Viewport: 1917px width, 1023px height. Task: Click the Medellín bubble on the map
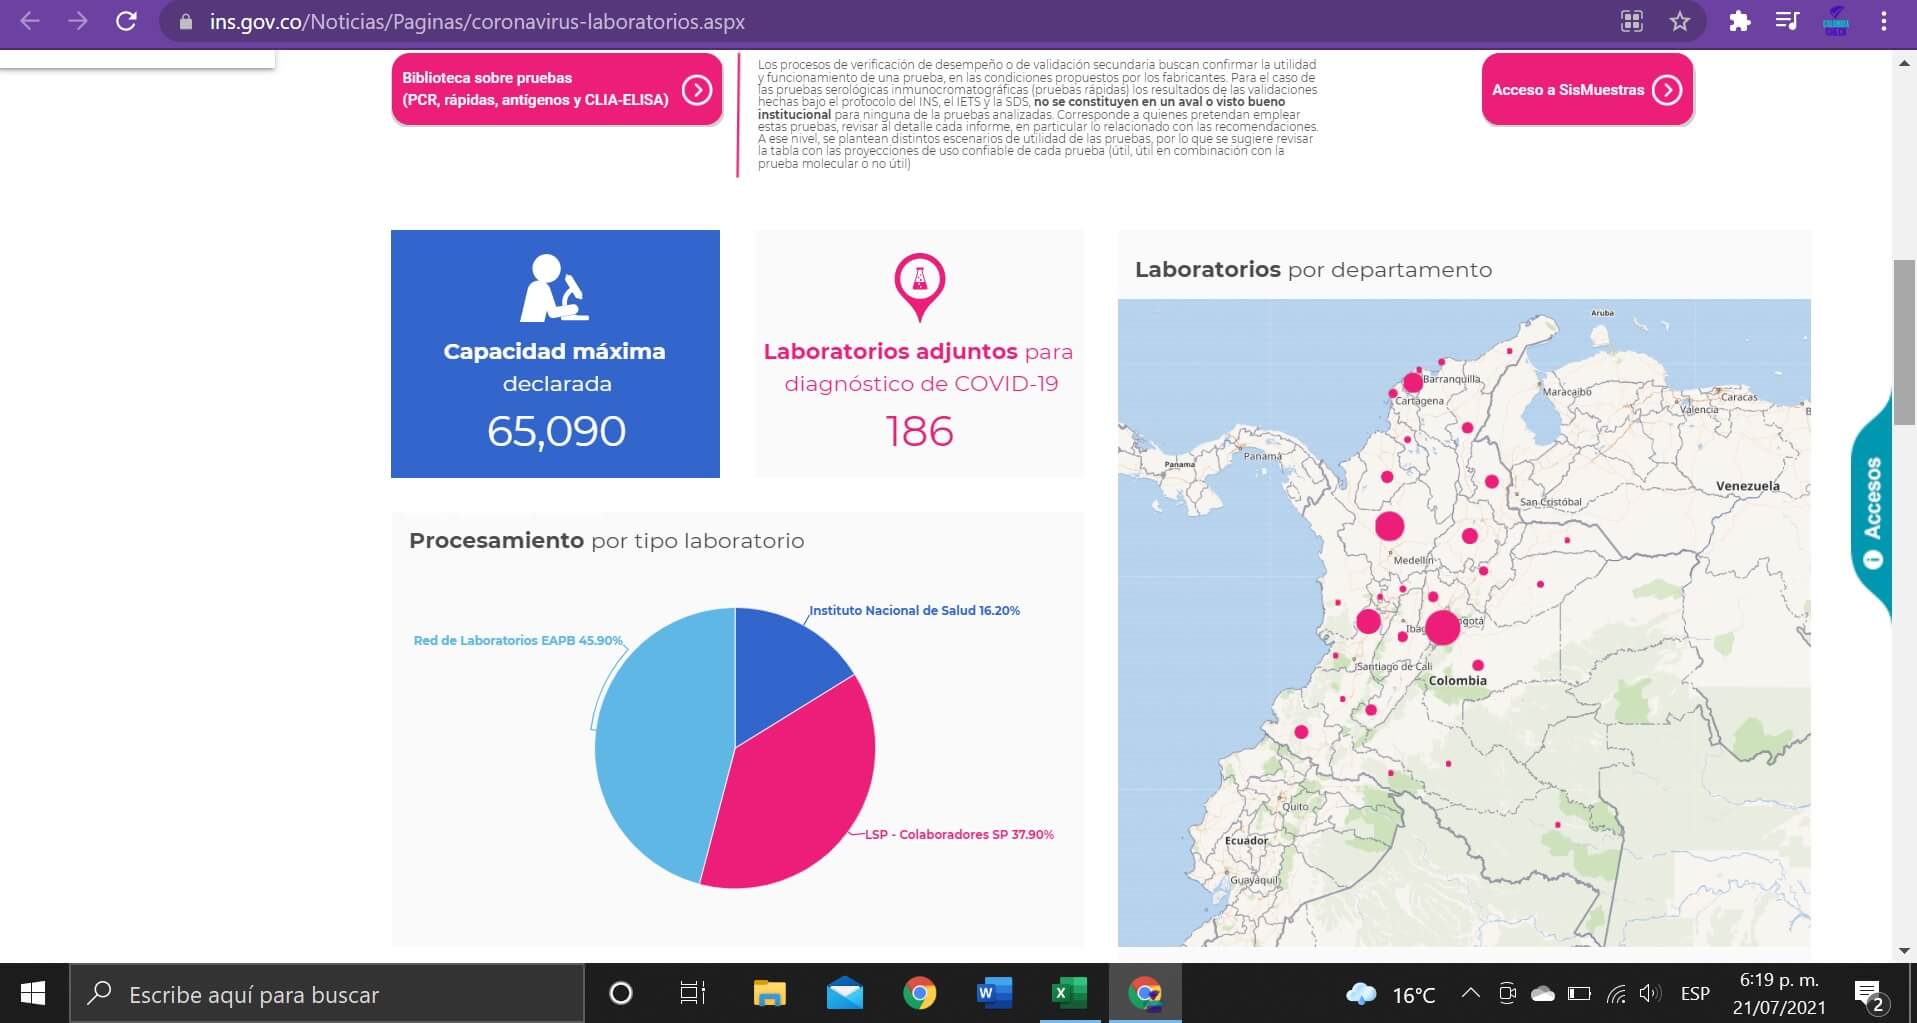point(1390,526)
